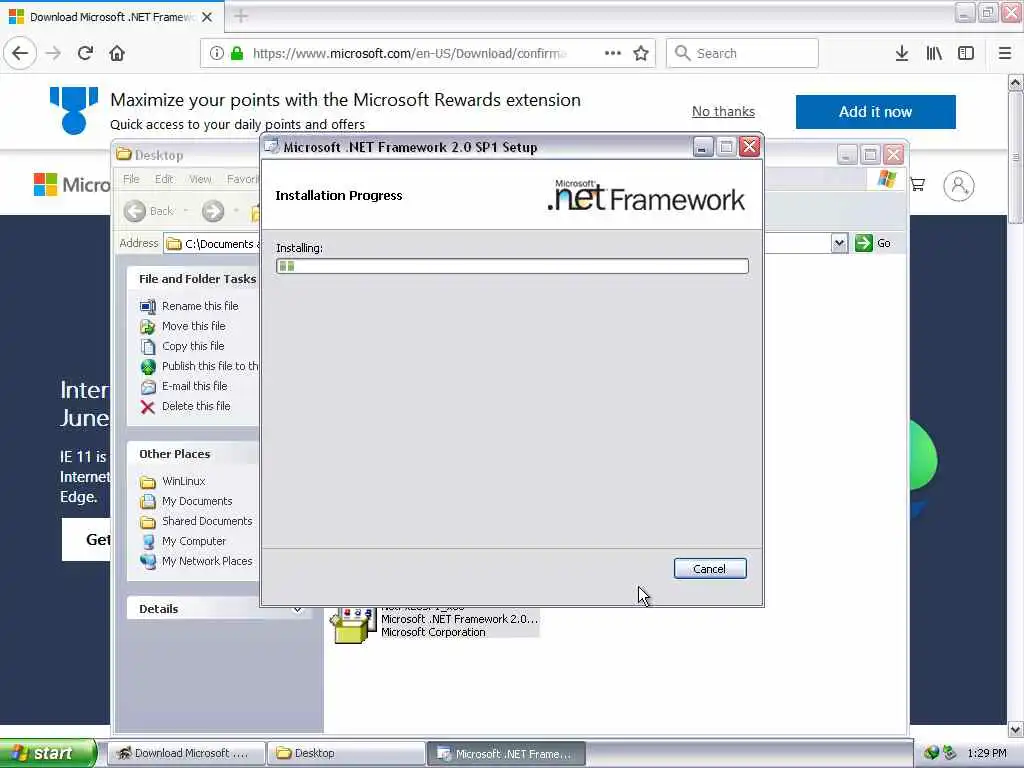This screenshot has width=1024, height=768.
Task: Expand the Details panel chevron
Action: click(x=297, y=609)
